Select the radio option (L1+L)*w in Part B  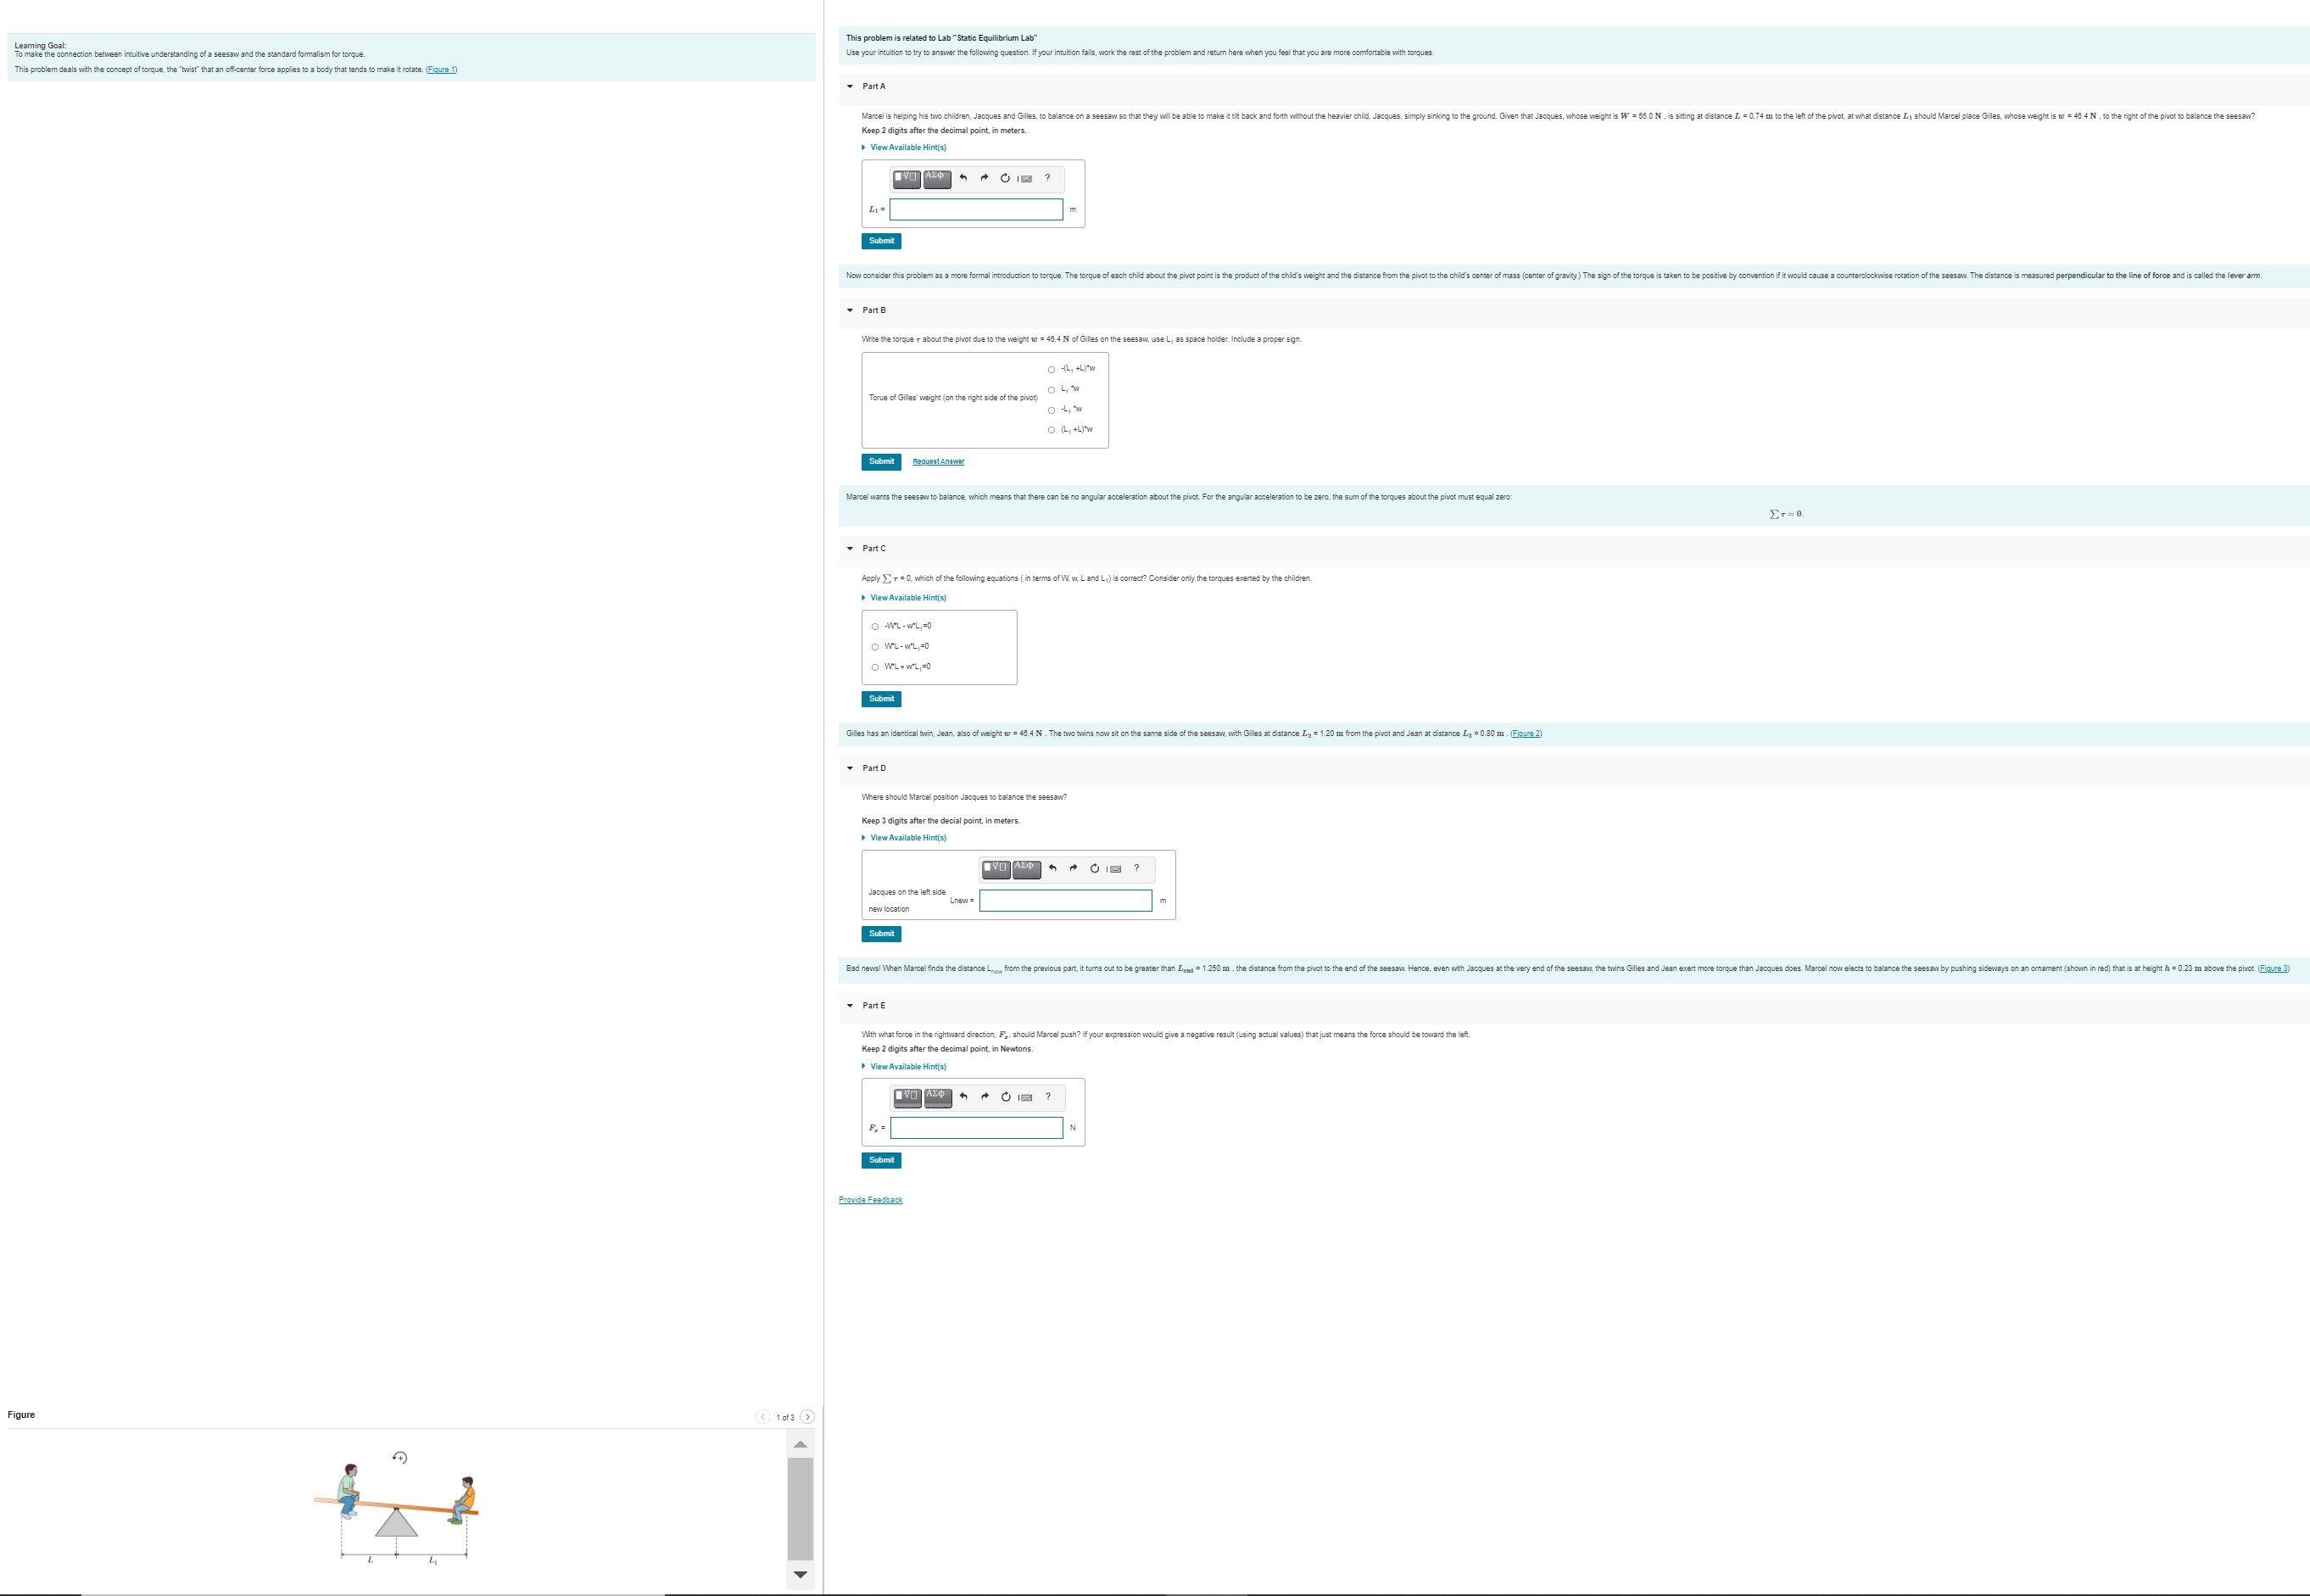point(1052,430)
